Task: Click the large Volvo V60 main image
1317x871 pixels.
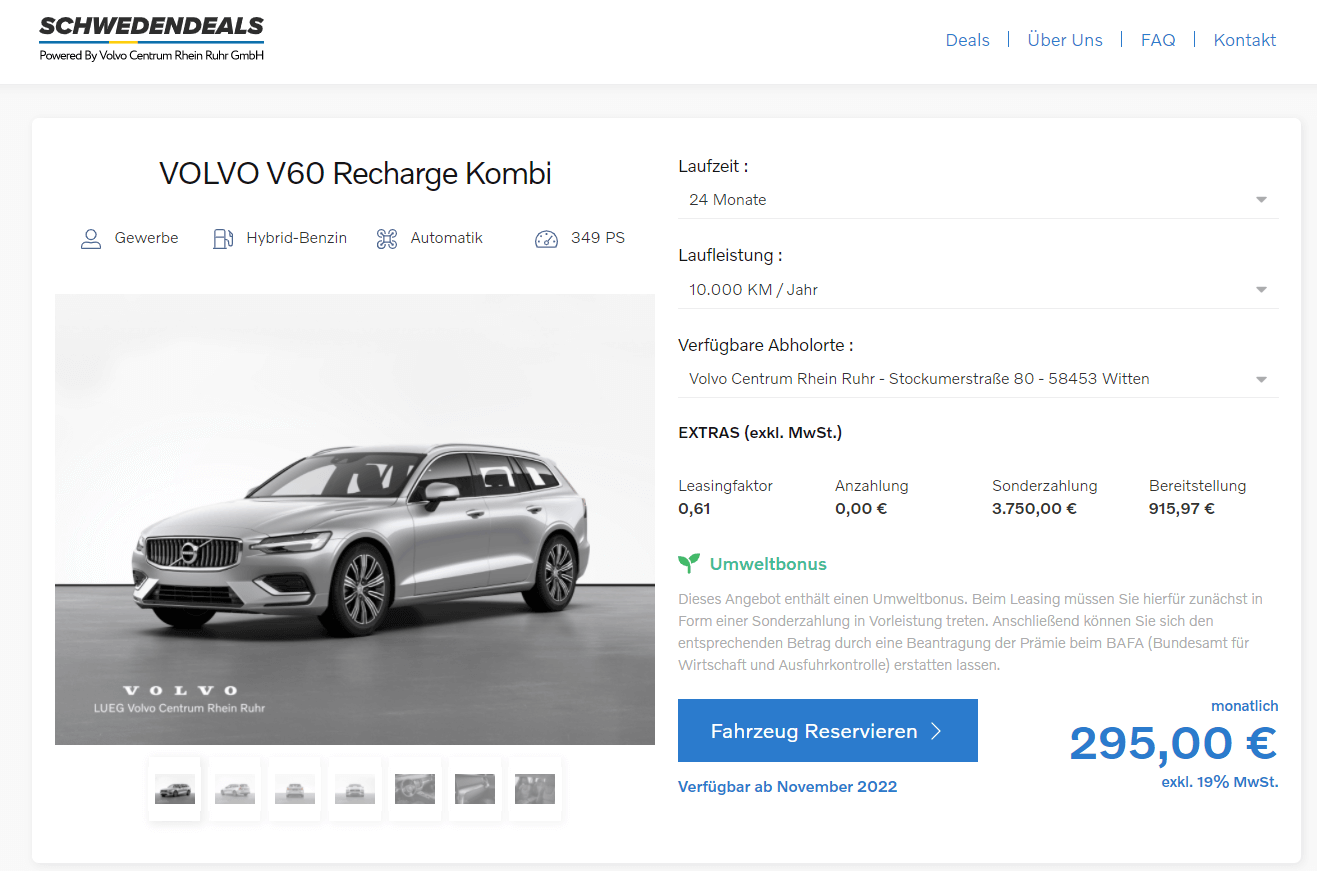Action: tap(355, 519)
